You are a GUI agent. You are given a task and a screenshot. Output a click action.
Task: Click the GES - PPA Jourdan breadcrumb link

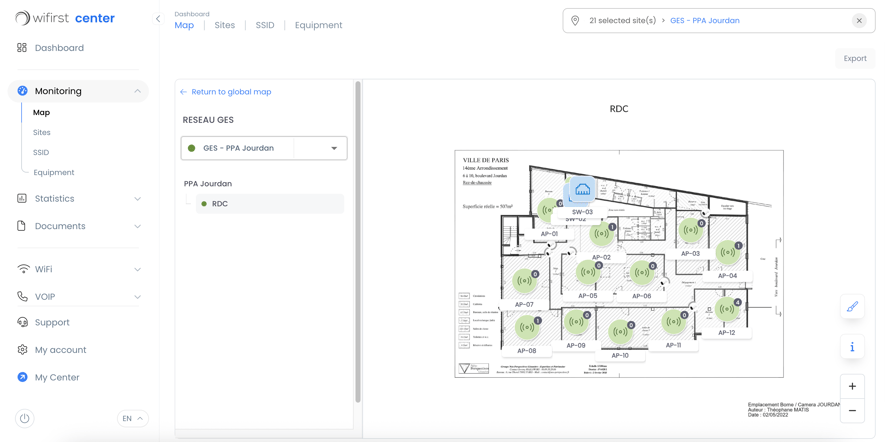[705, 20]
